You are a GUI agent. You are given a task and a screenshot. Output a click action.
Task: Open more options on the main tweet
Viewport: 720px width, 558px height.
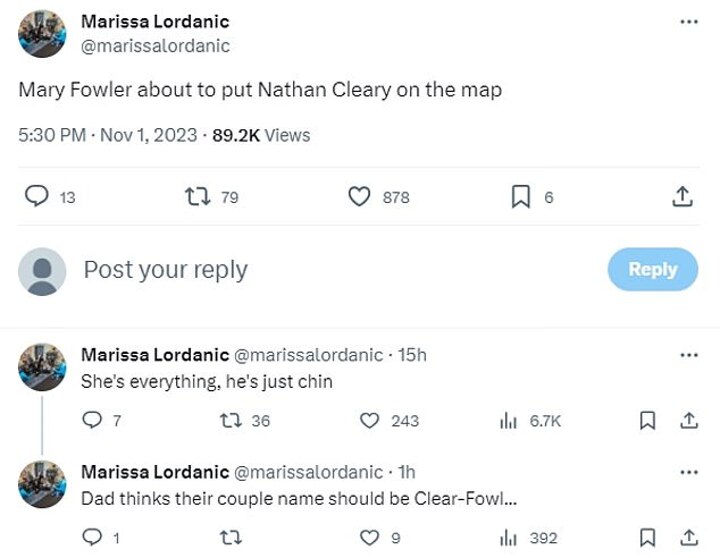click(x=688, y=22)
